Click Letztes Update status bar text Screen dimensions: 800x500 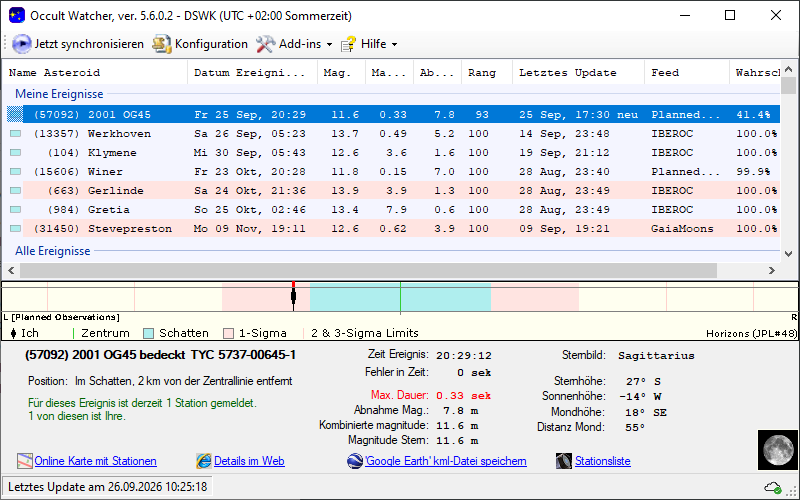coord(108,487)
